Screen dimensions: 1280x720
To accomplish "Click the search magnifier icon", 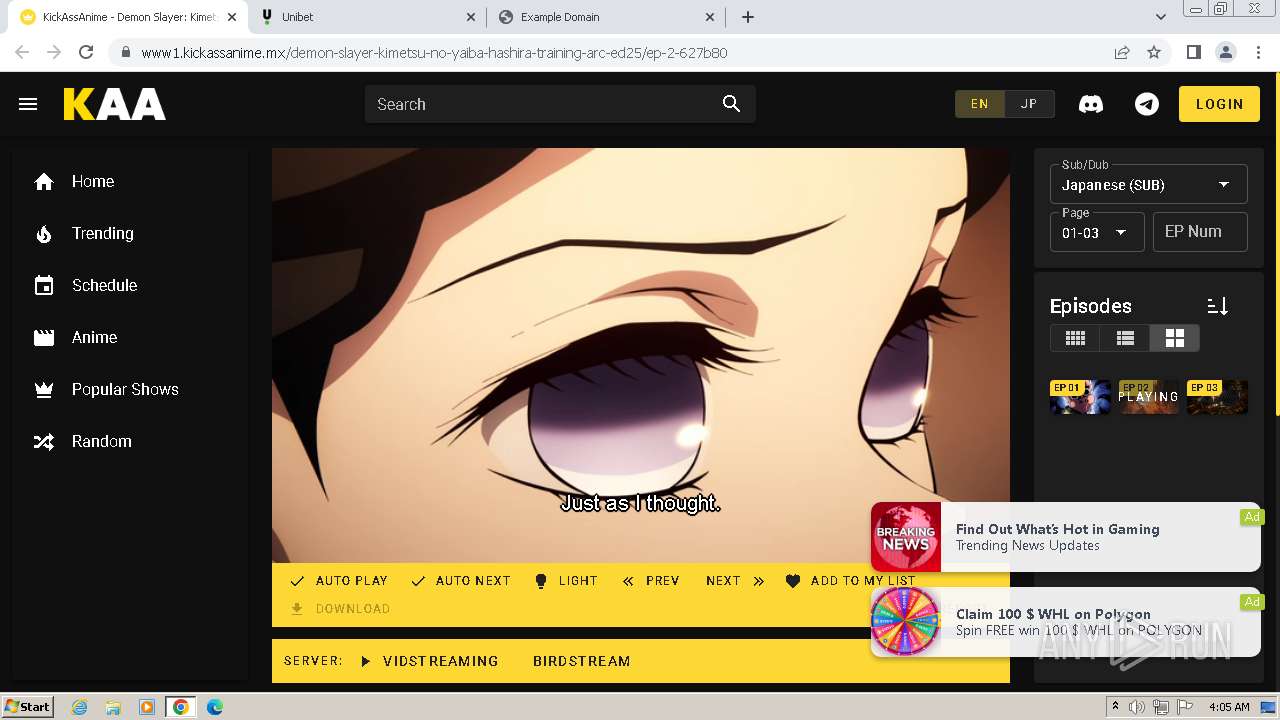I will click(731, 104).
